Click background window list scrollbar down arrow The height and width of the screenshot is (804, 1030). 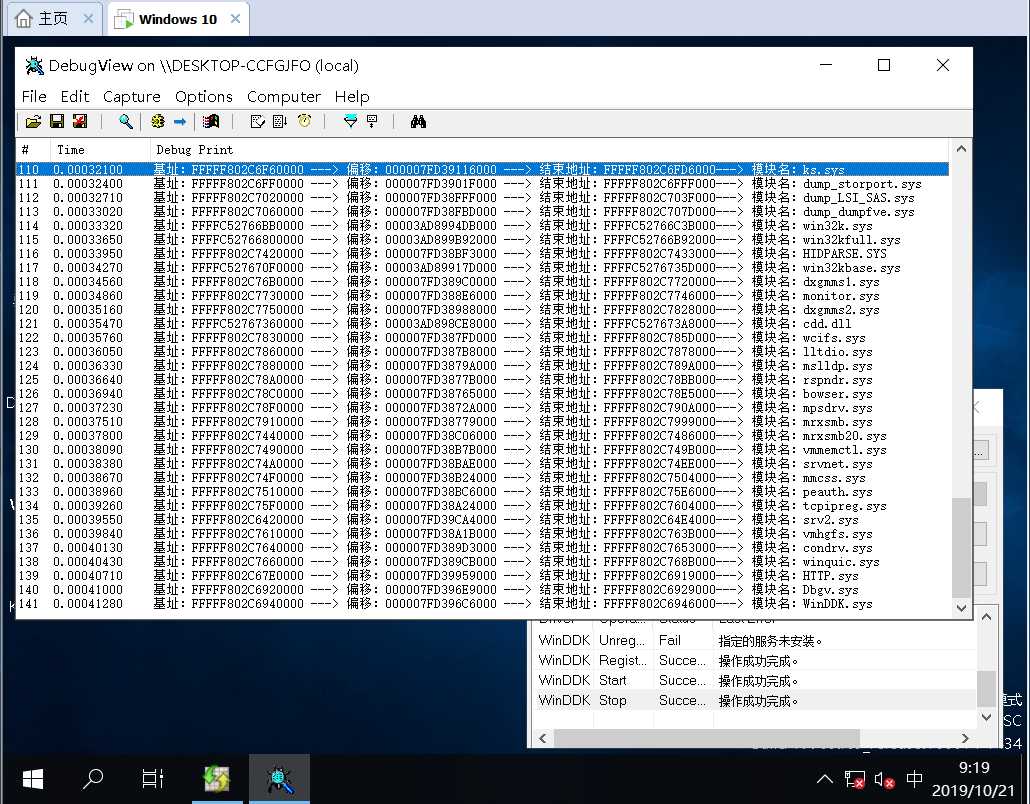coord(986,717)
